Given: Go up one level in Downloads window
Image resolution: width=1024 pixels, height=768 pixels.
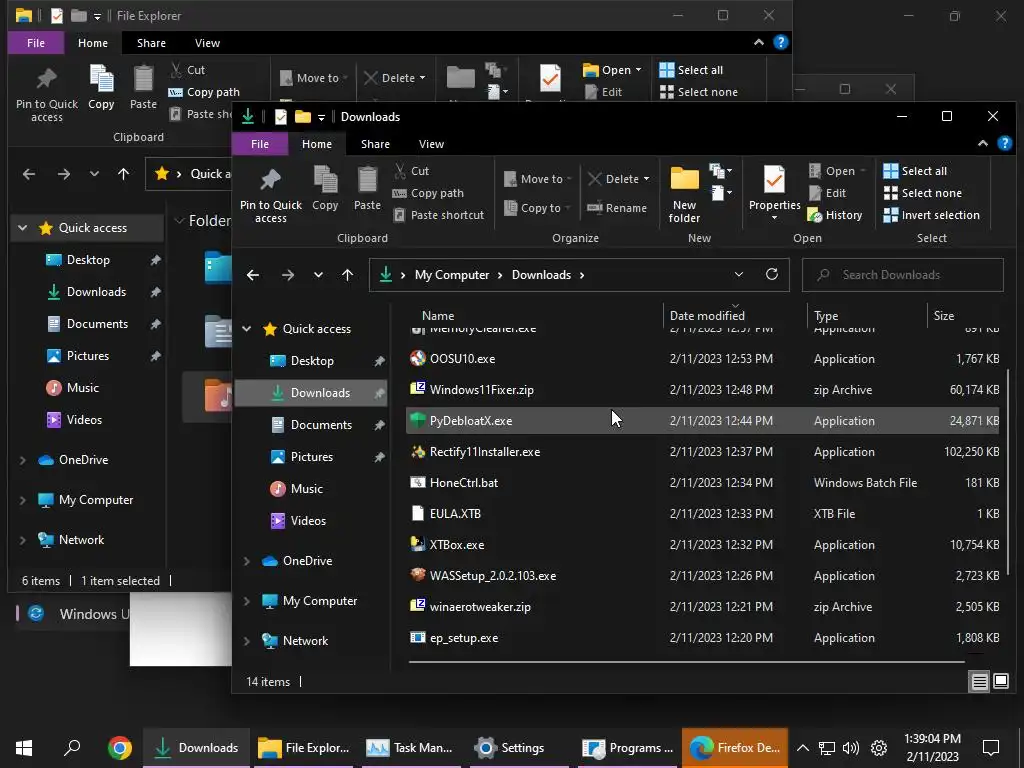Looking at the screenshot, I should point(347,275).
